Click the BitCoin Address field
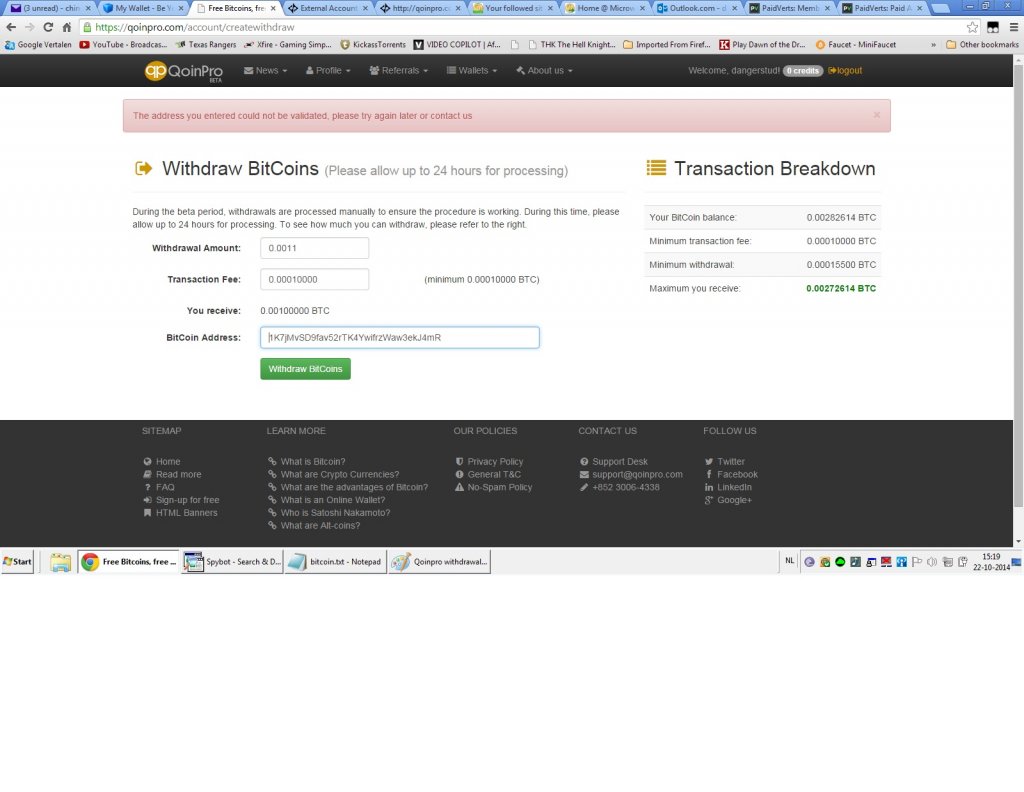Image resolution: width=1024 pixels, height=792 pixels. point(400,338)
